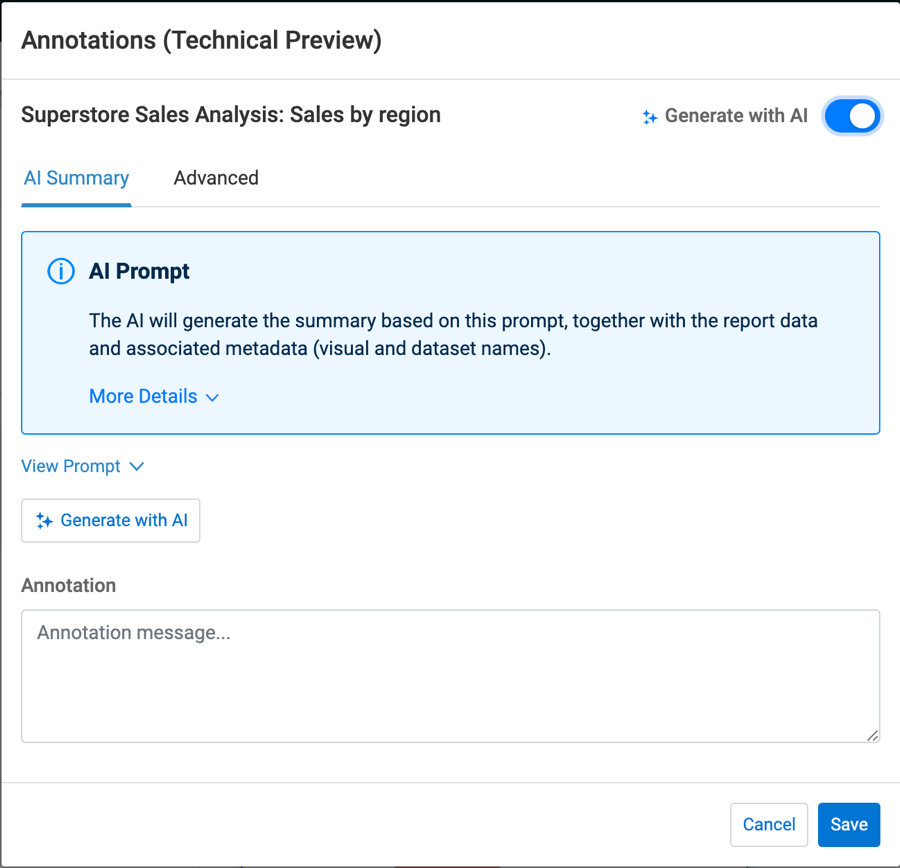Expand the More Details chevron
Viewport: 900px width, 868px height.
[212, 397]
